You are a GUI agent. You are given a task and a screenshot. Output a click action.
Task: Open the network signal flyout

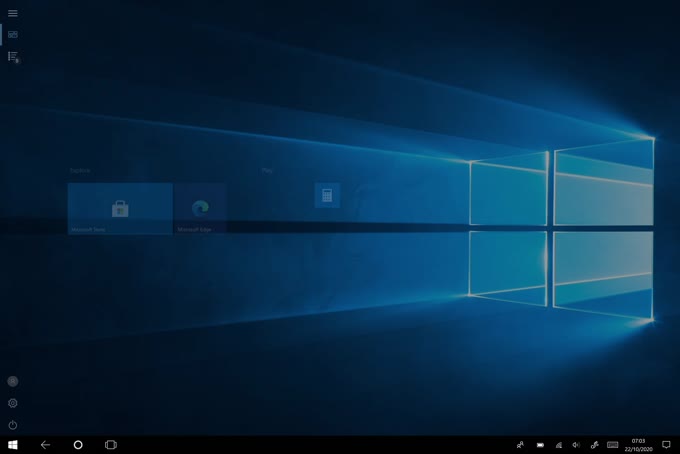(558, 444)
